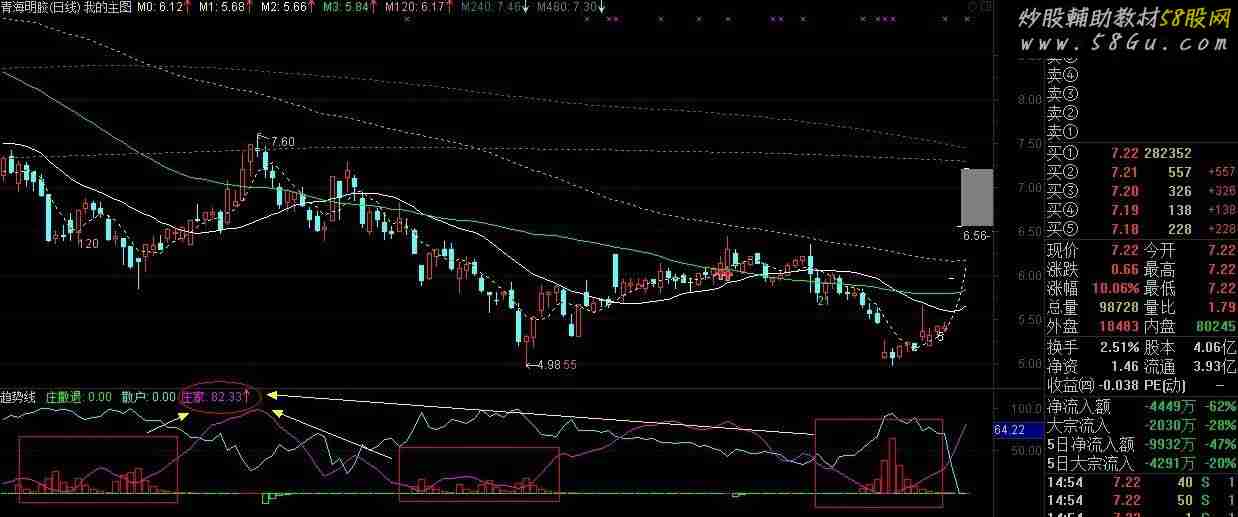The image size is (1238, 517).
Task: Select the 买④ bid row priced 7.19
Action: (1141, 210)
